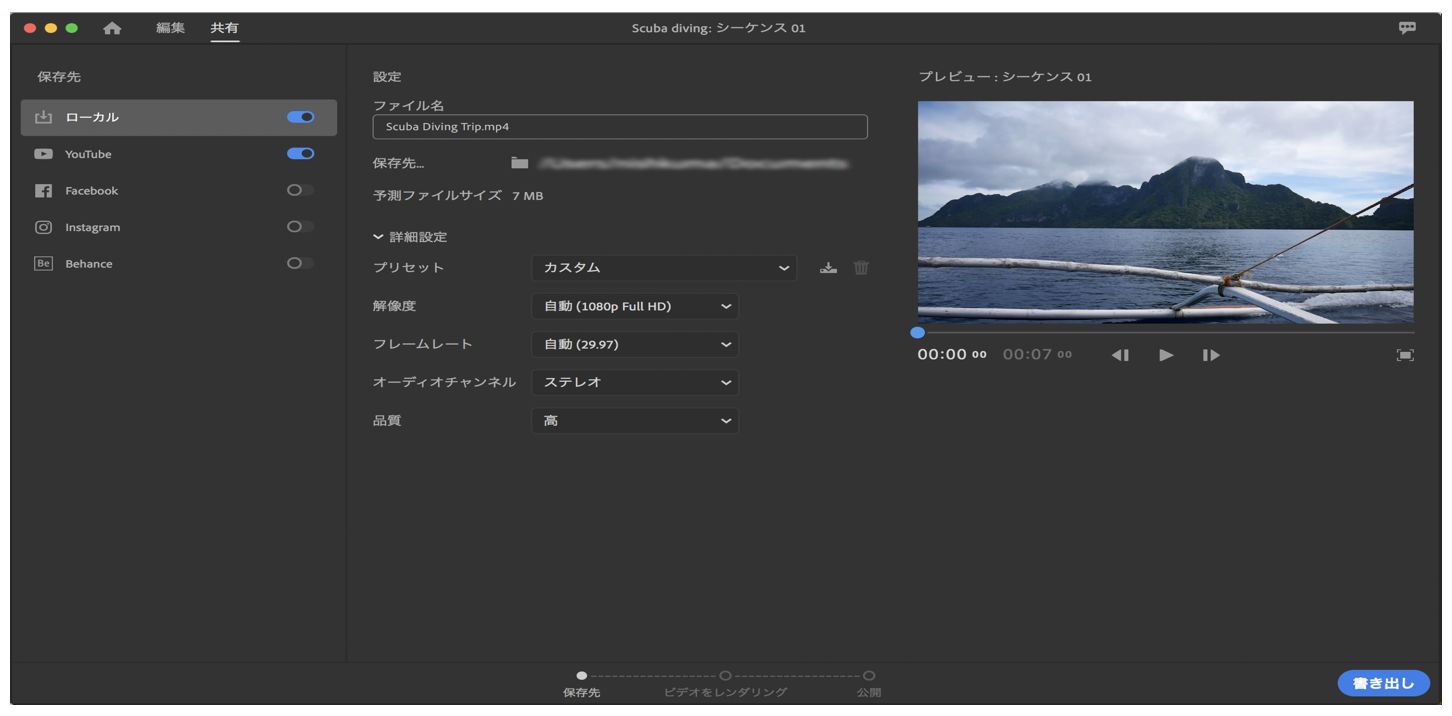Select the YouTube icon in the sidebar
The height and width of the screenshot is (716, 1452).
44,154
